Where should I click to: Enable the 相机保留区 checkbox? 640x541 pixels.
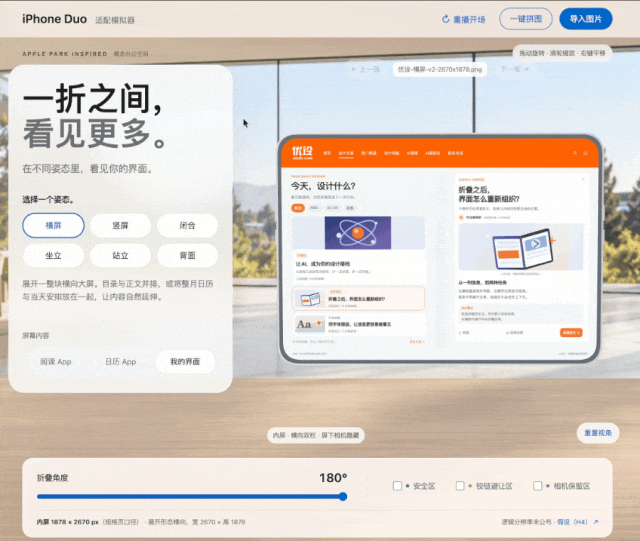point(538,486)
